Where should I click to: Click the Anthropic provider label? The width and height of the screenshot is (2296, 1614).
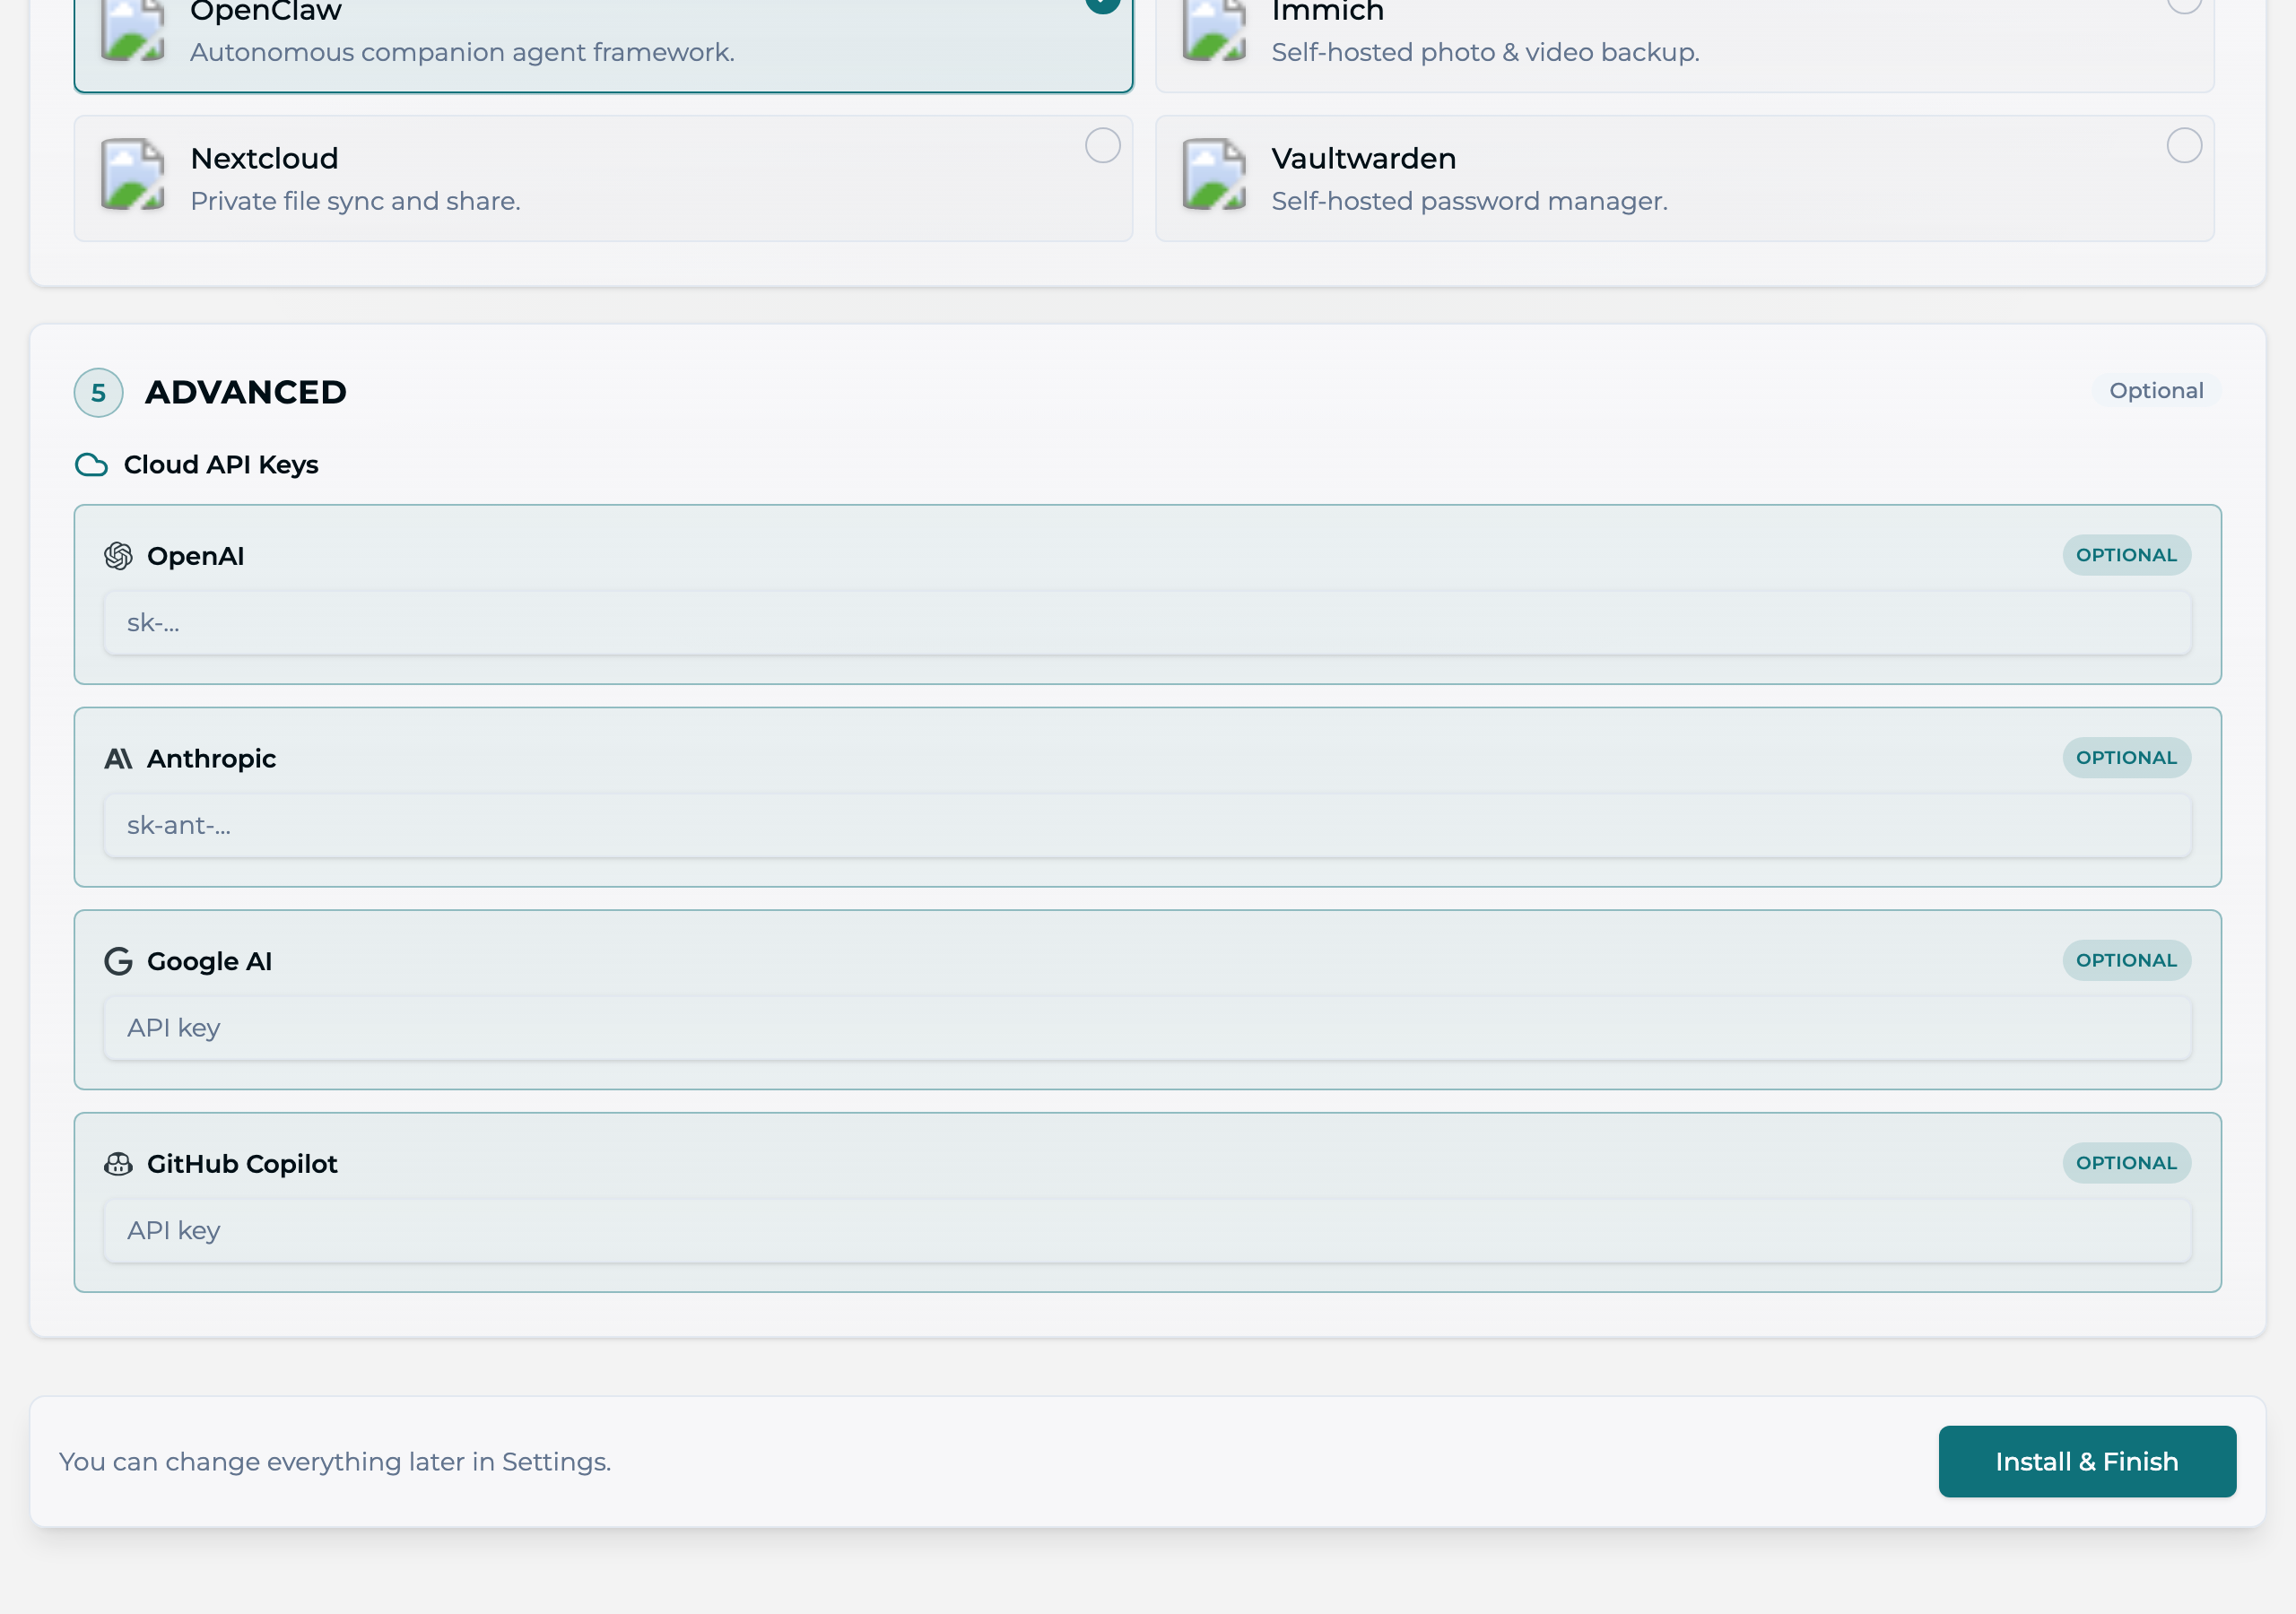[x=212, y=759]
